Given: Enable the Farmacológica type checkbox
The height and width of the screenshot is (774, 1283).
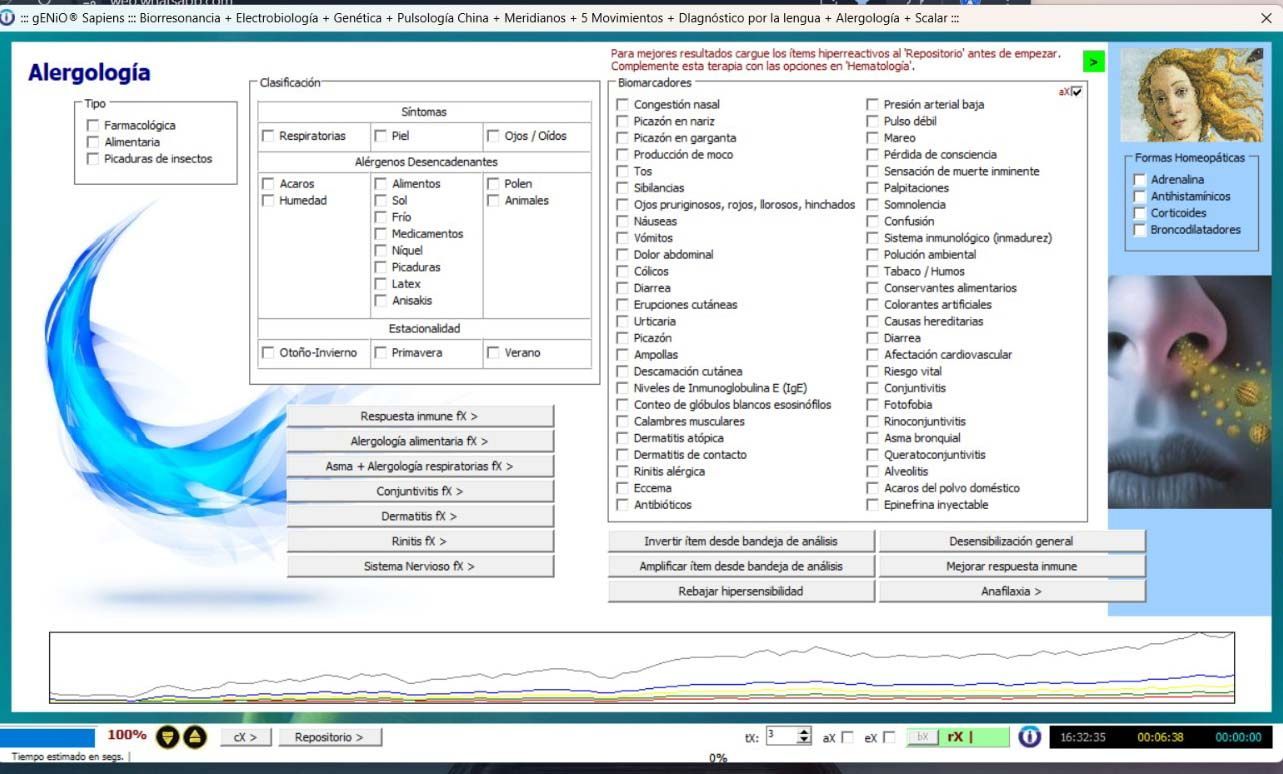Looking at the screenshot, I should pyautogui.click(x=93, y=126).
